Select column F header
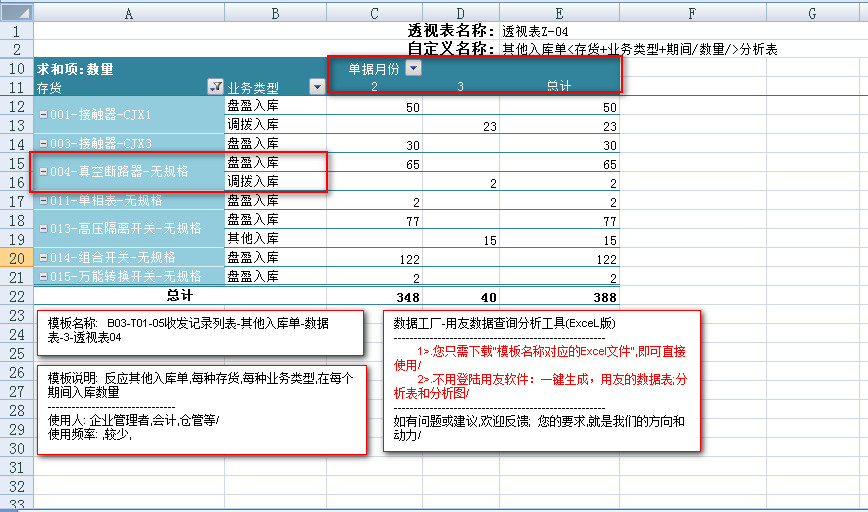This screenshot has height=512, width=868. [x=692, y=12]
